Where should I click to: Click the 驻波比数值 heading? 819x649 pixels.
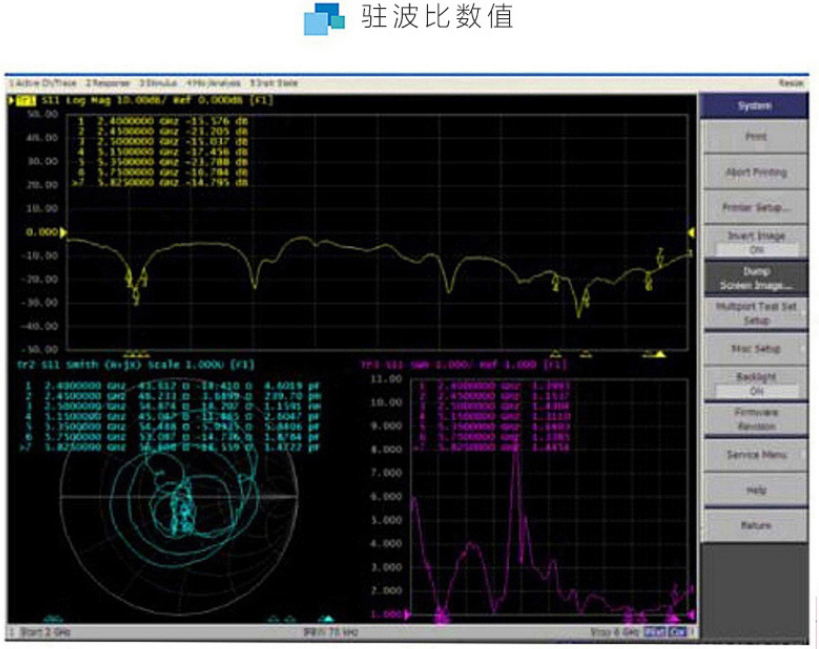pyautogui.click(x=437, y=17)
